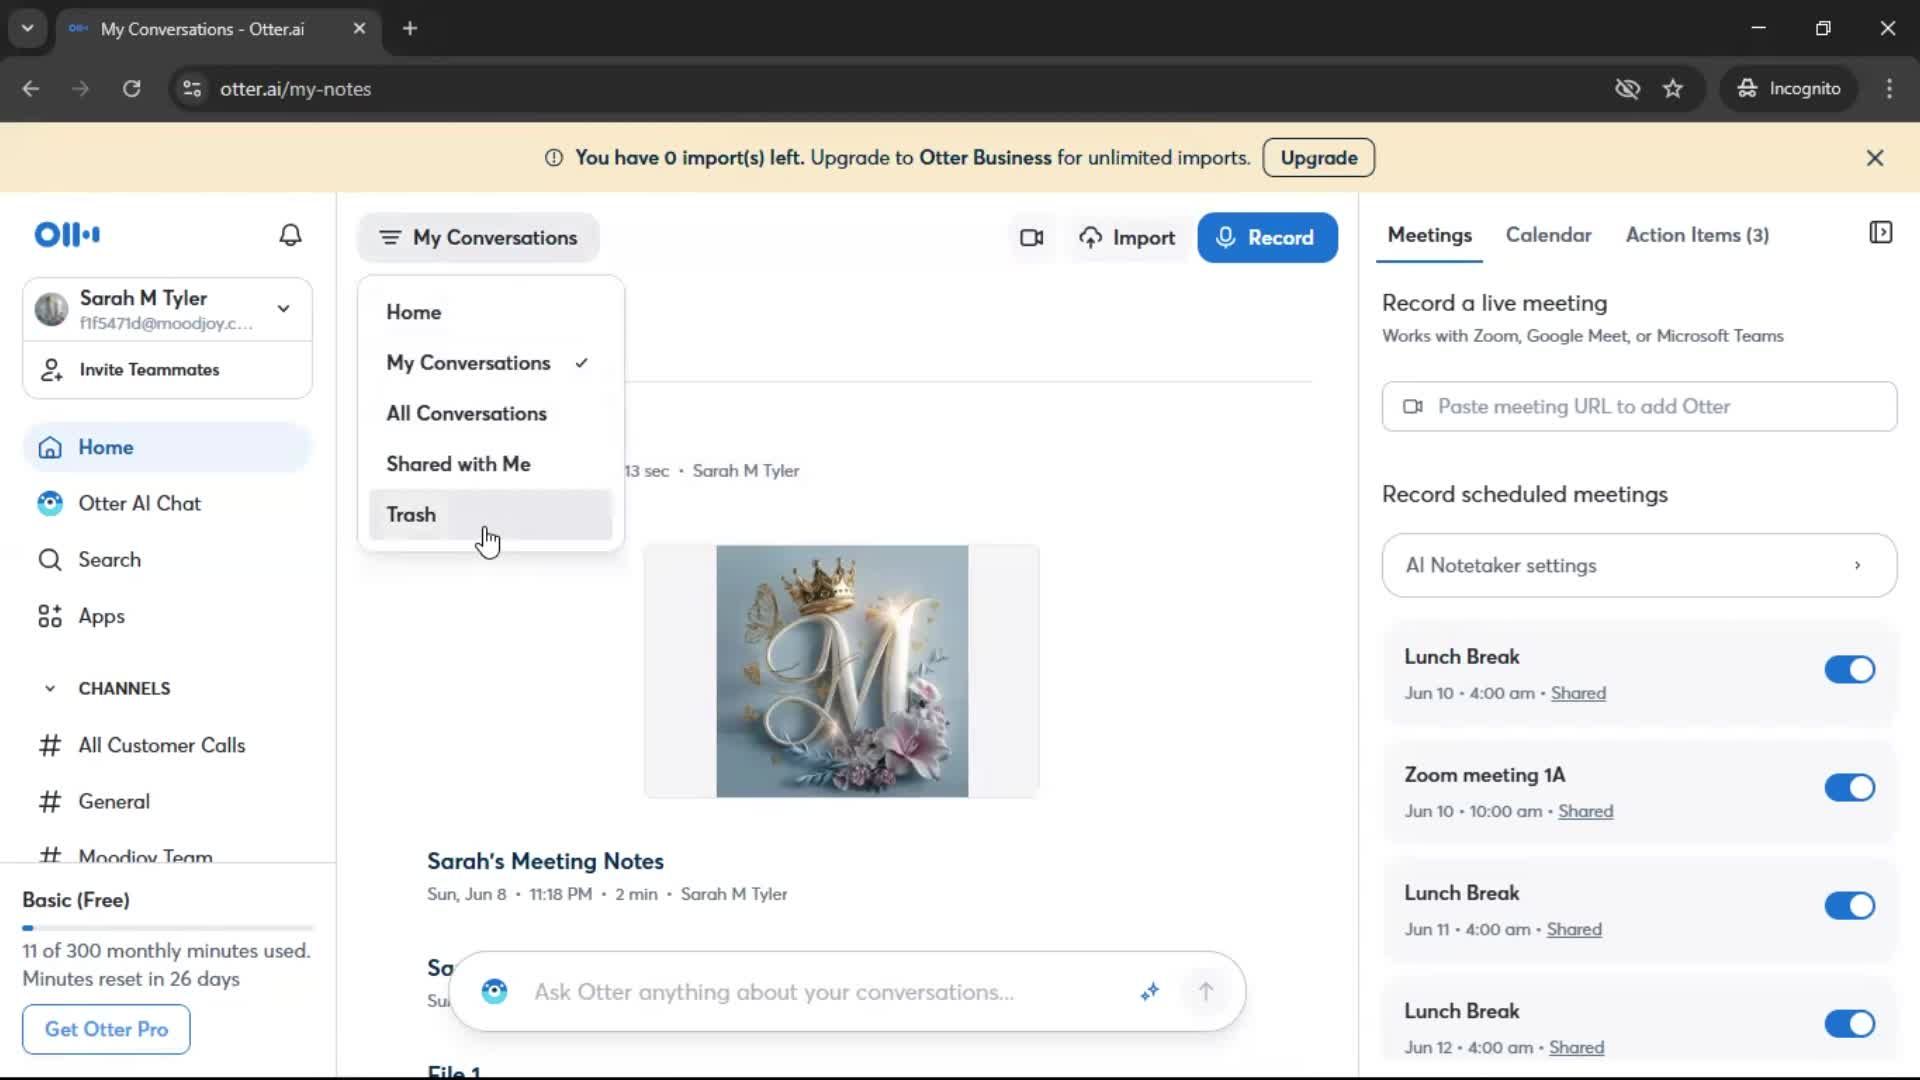Open My Conversations filter dropdown

click(478, 238)
